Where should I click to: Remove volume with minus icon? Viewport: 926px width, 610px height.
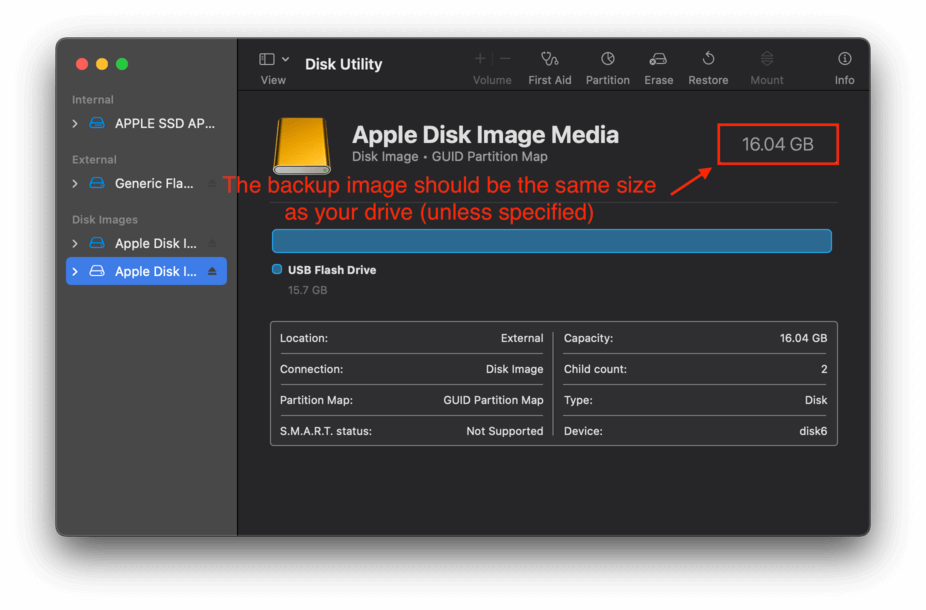coord(505,58)
